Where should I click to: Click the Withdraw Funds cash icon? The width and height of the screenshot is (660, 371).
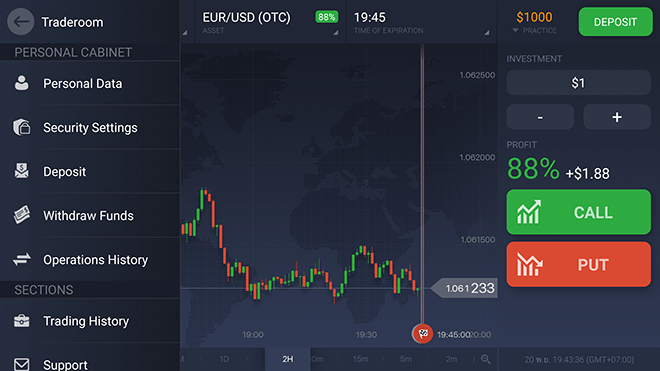click(21, 215)
